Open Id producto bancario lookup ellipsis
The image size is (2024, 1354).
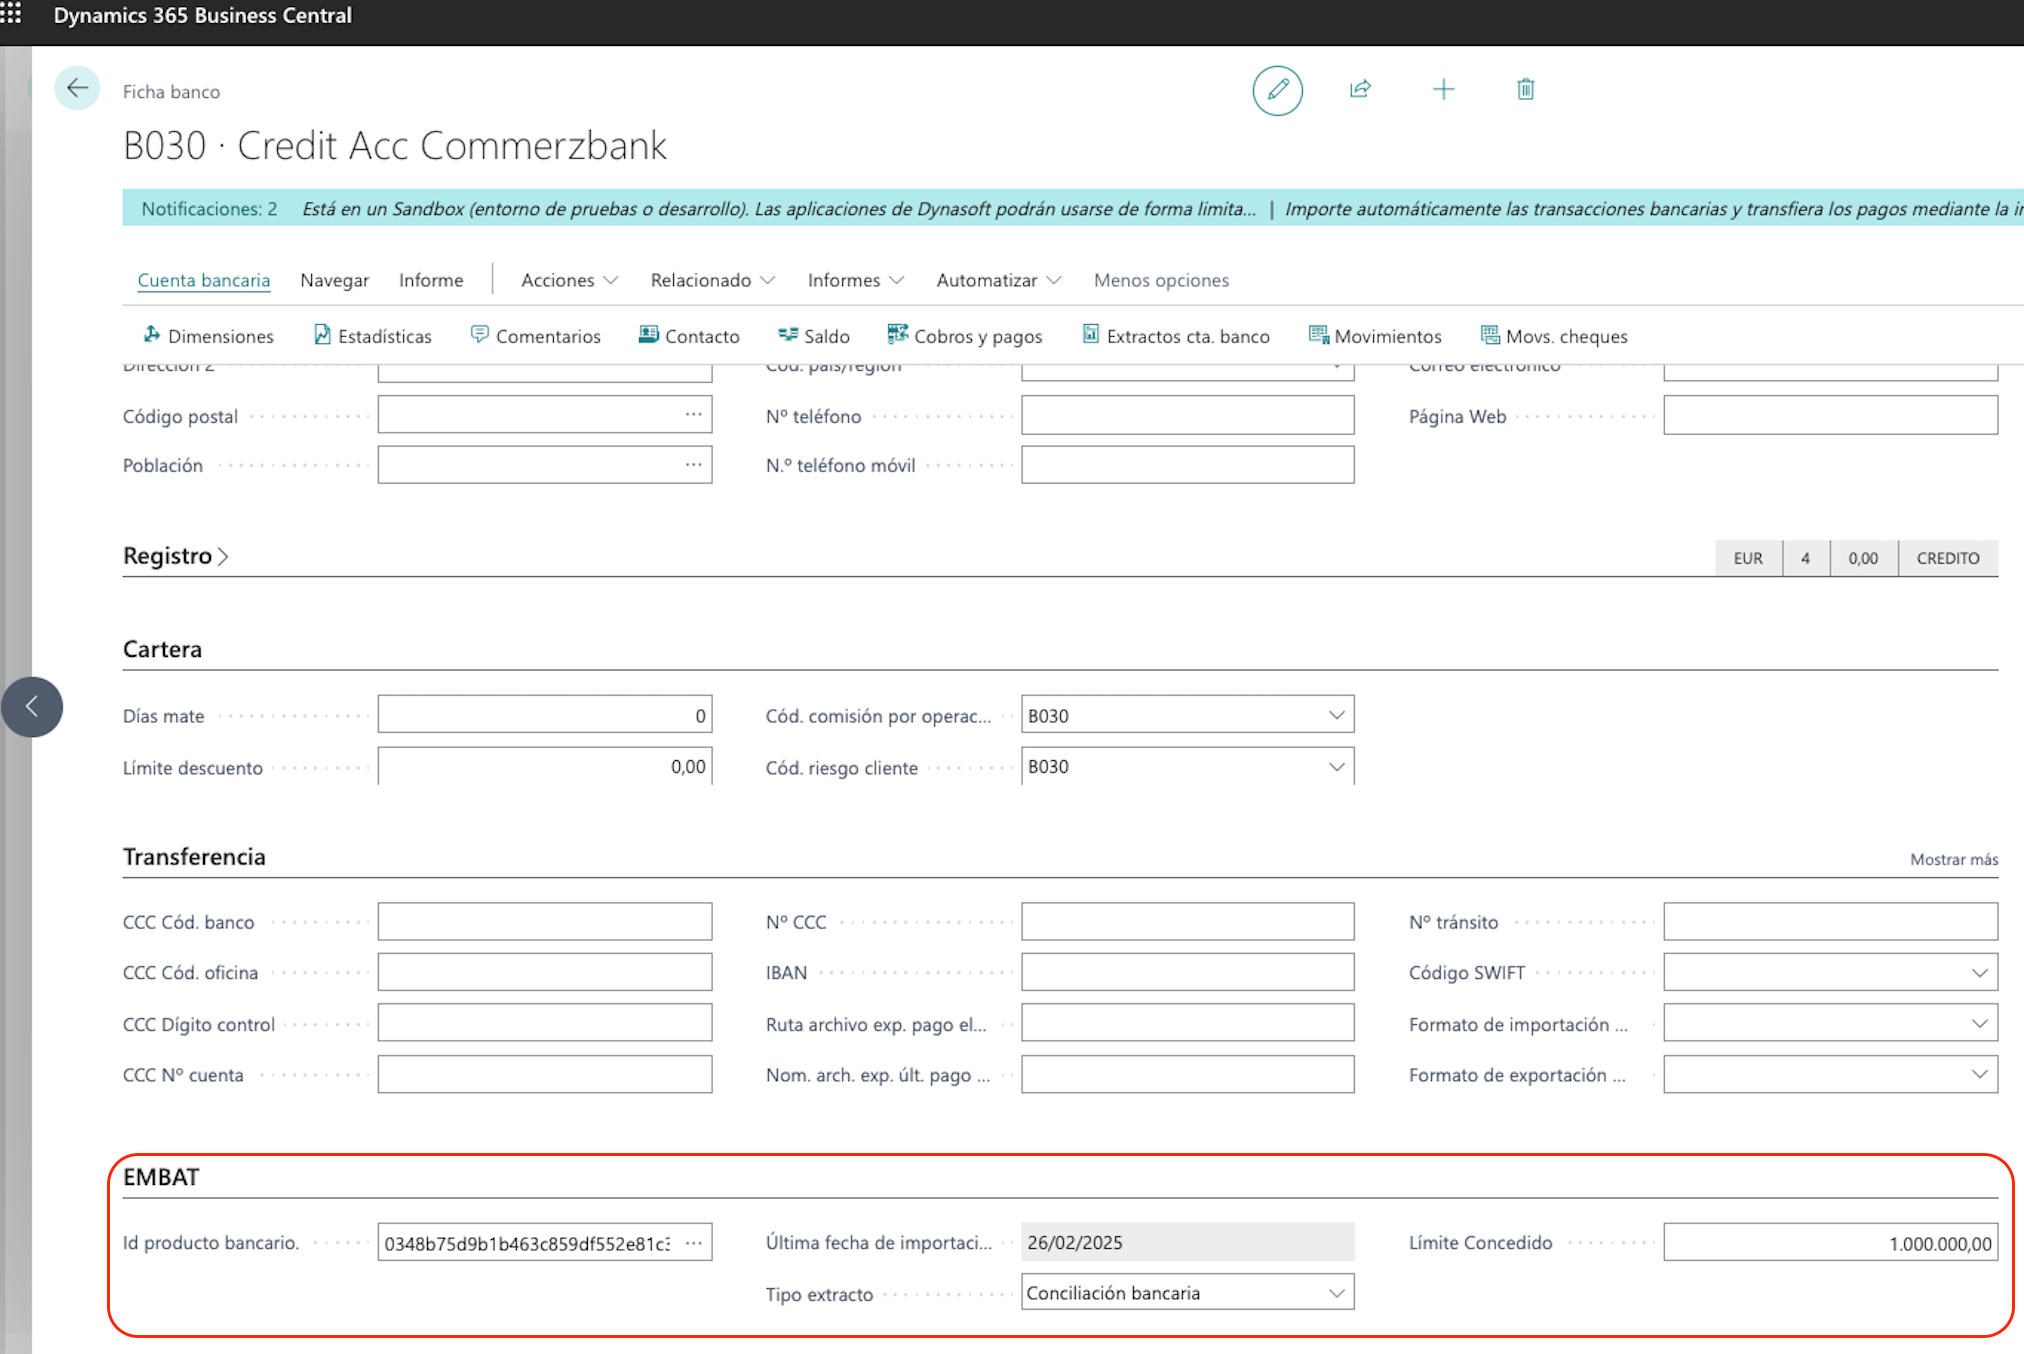coord(693,1243)
